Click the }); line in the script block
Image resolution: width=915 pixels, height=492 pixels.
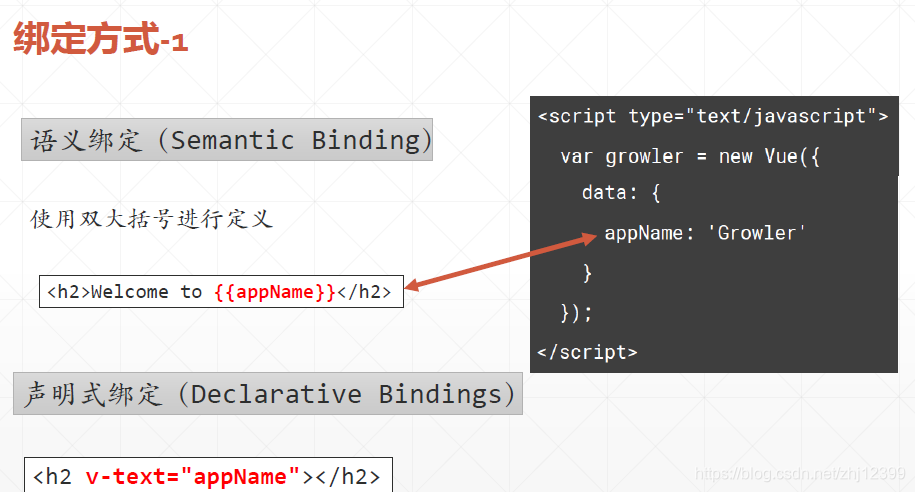576,313
